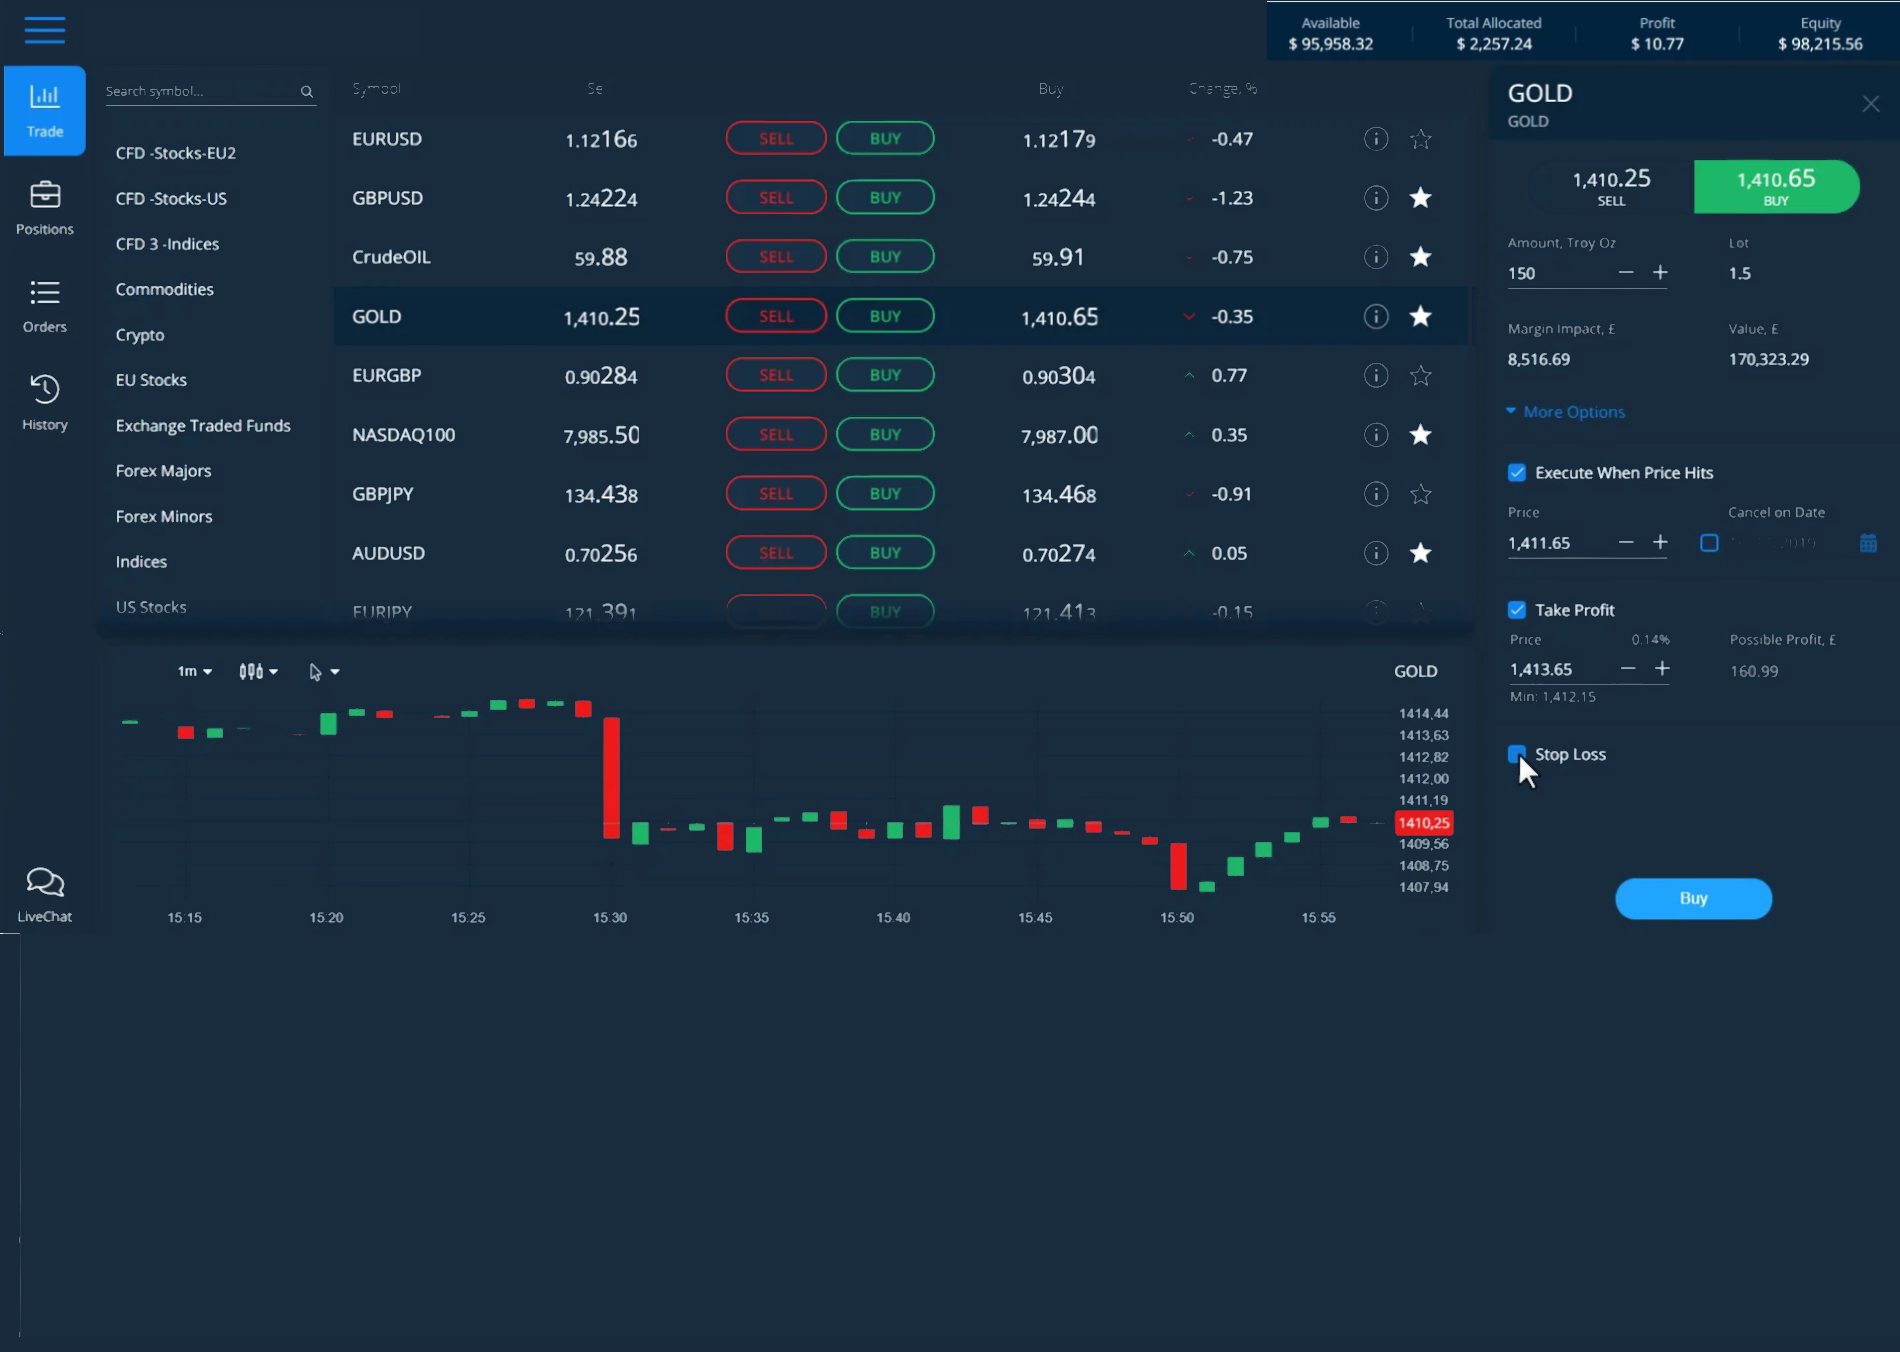This screenshot has height=1352, width=1900.
Task: Increase the Amount with plus stepper
Action: (1660, 273)
